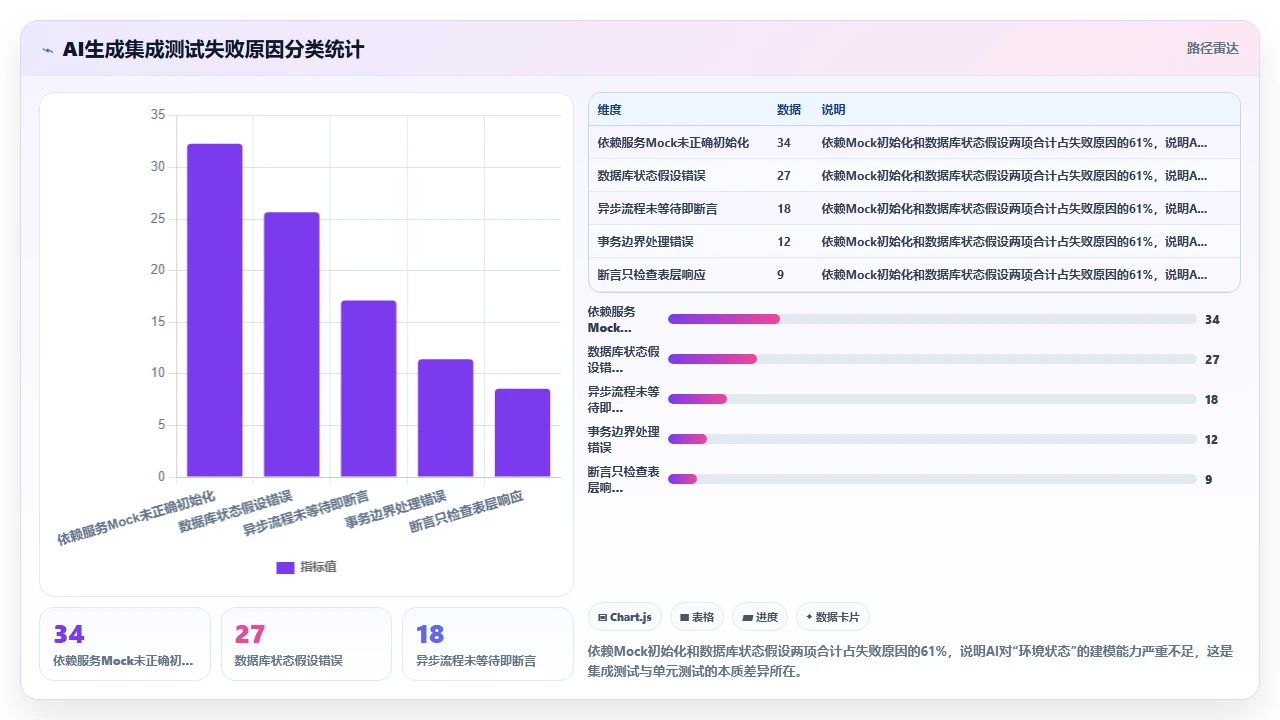Click the 指标值 legend label
This screenshot has width=1280, height=720.
click(318, 567)
